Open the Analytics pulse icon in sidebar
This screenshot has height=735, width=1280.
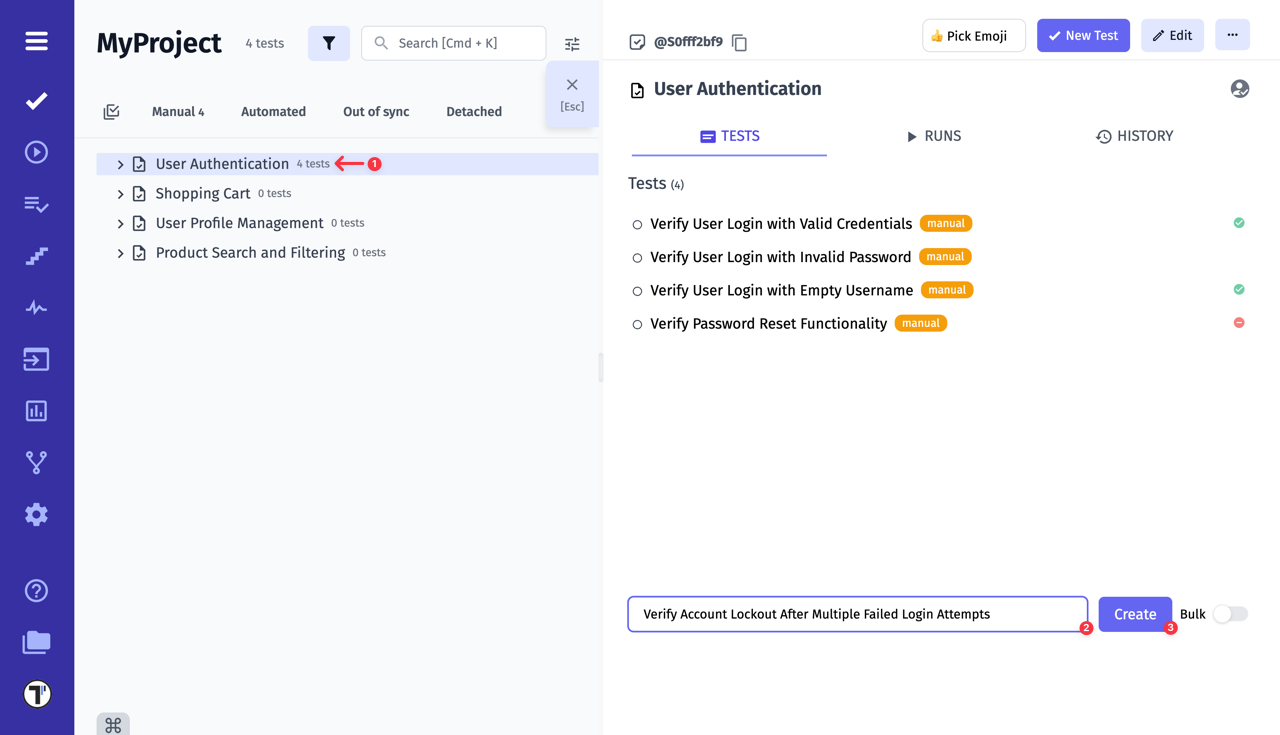pyautogui.click(x=36, y=307)
